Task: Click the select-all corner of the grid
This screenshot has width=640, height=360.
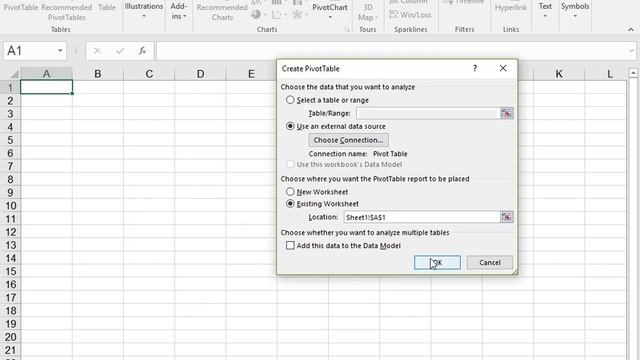Action: [14, 74]
